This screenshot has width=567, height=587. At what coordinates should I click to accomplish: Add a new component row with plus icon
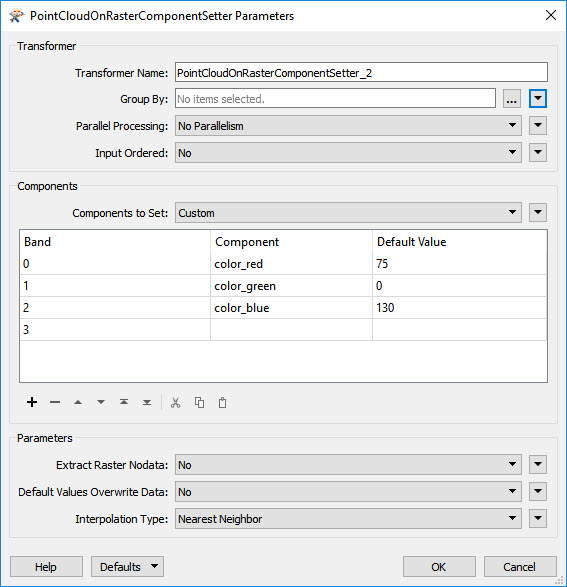(32, 402)
